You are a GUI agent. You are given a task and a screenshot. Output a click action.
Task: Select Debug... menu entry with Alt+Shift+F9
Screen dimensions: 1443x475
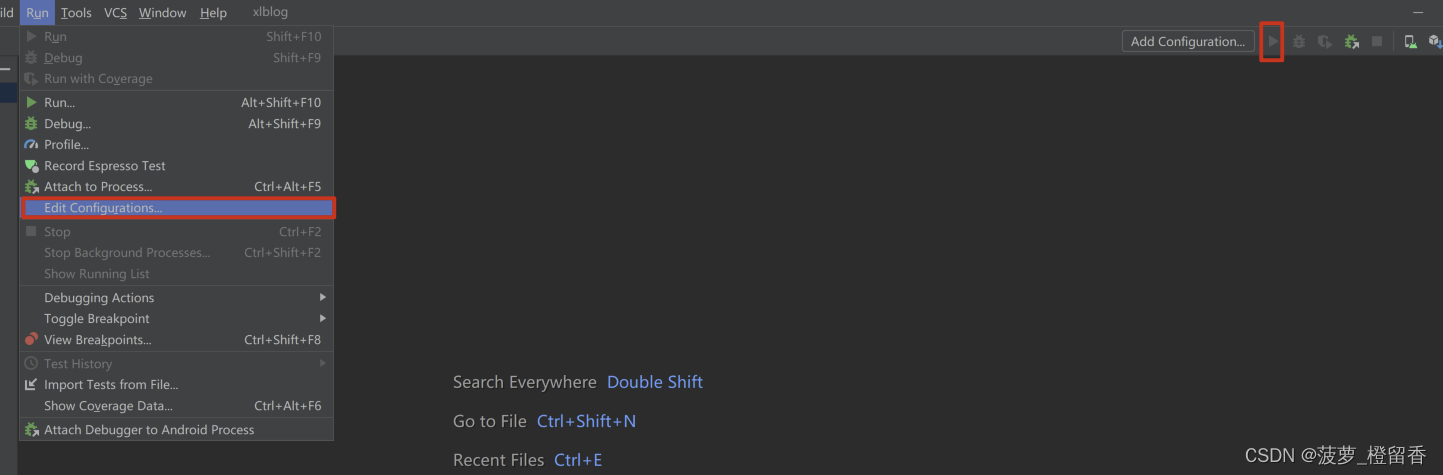(176, 124)
